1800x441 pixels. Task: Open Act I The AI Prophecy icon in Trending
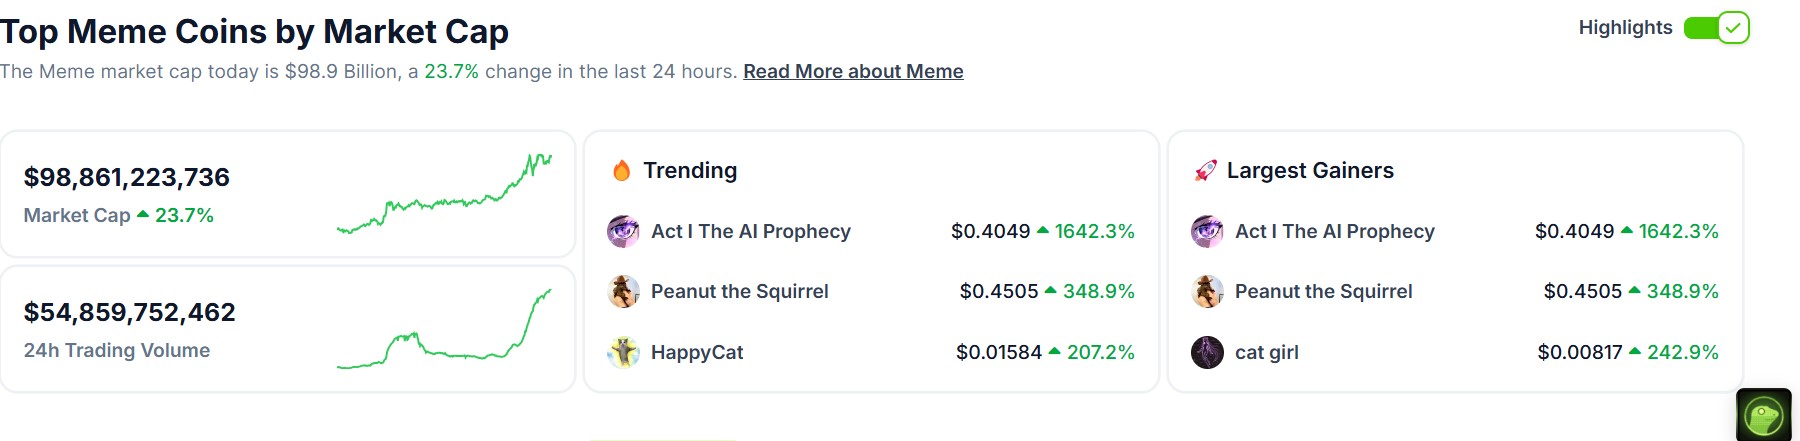[x=623, y=231]
